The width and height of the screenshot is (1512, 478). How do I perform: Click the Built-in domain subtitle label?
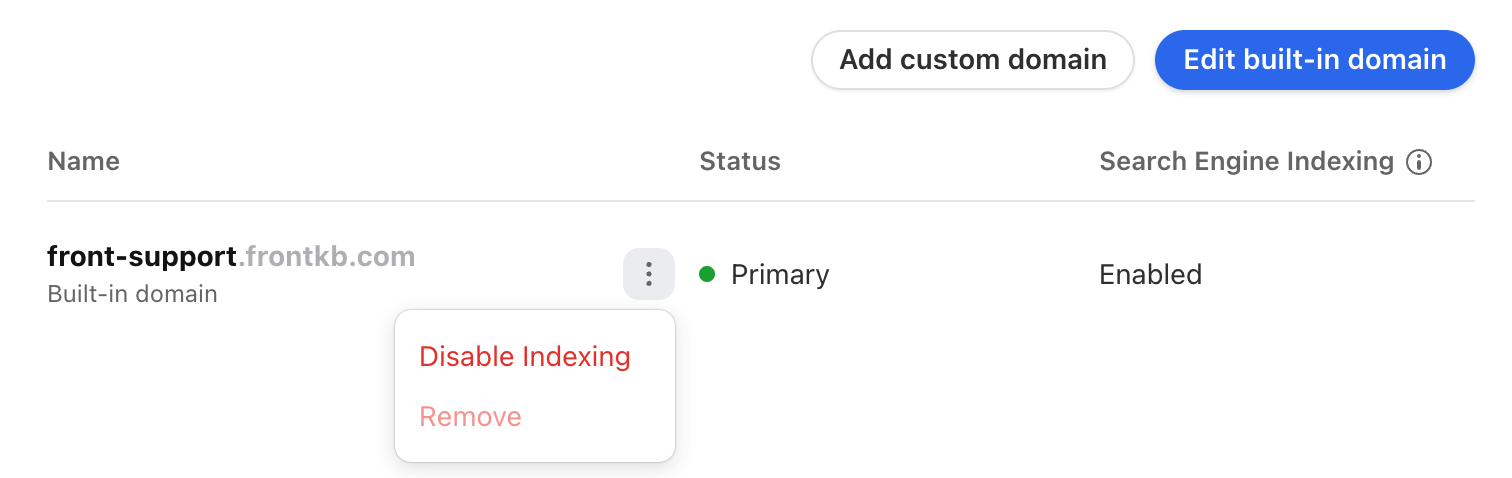pyautogui.click(x=133, y=295)
